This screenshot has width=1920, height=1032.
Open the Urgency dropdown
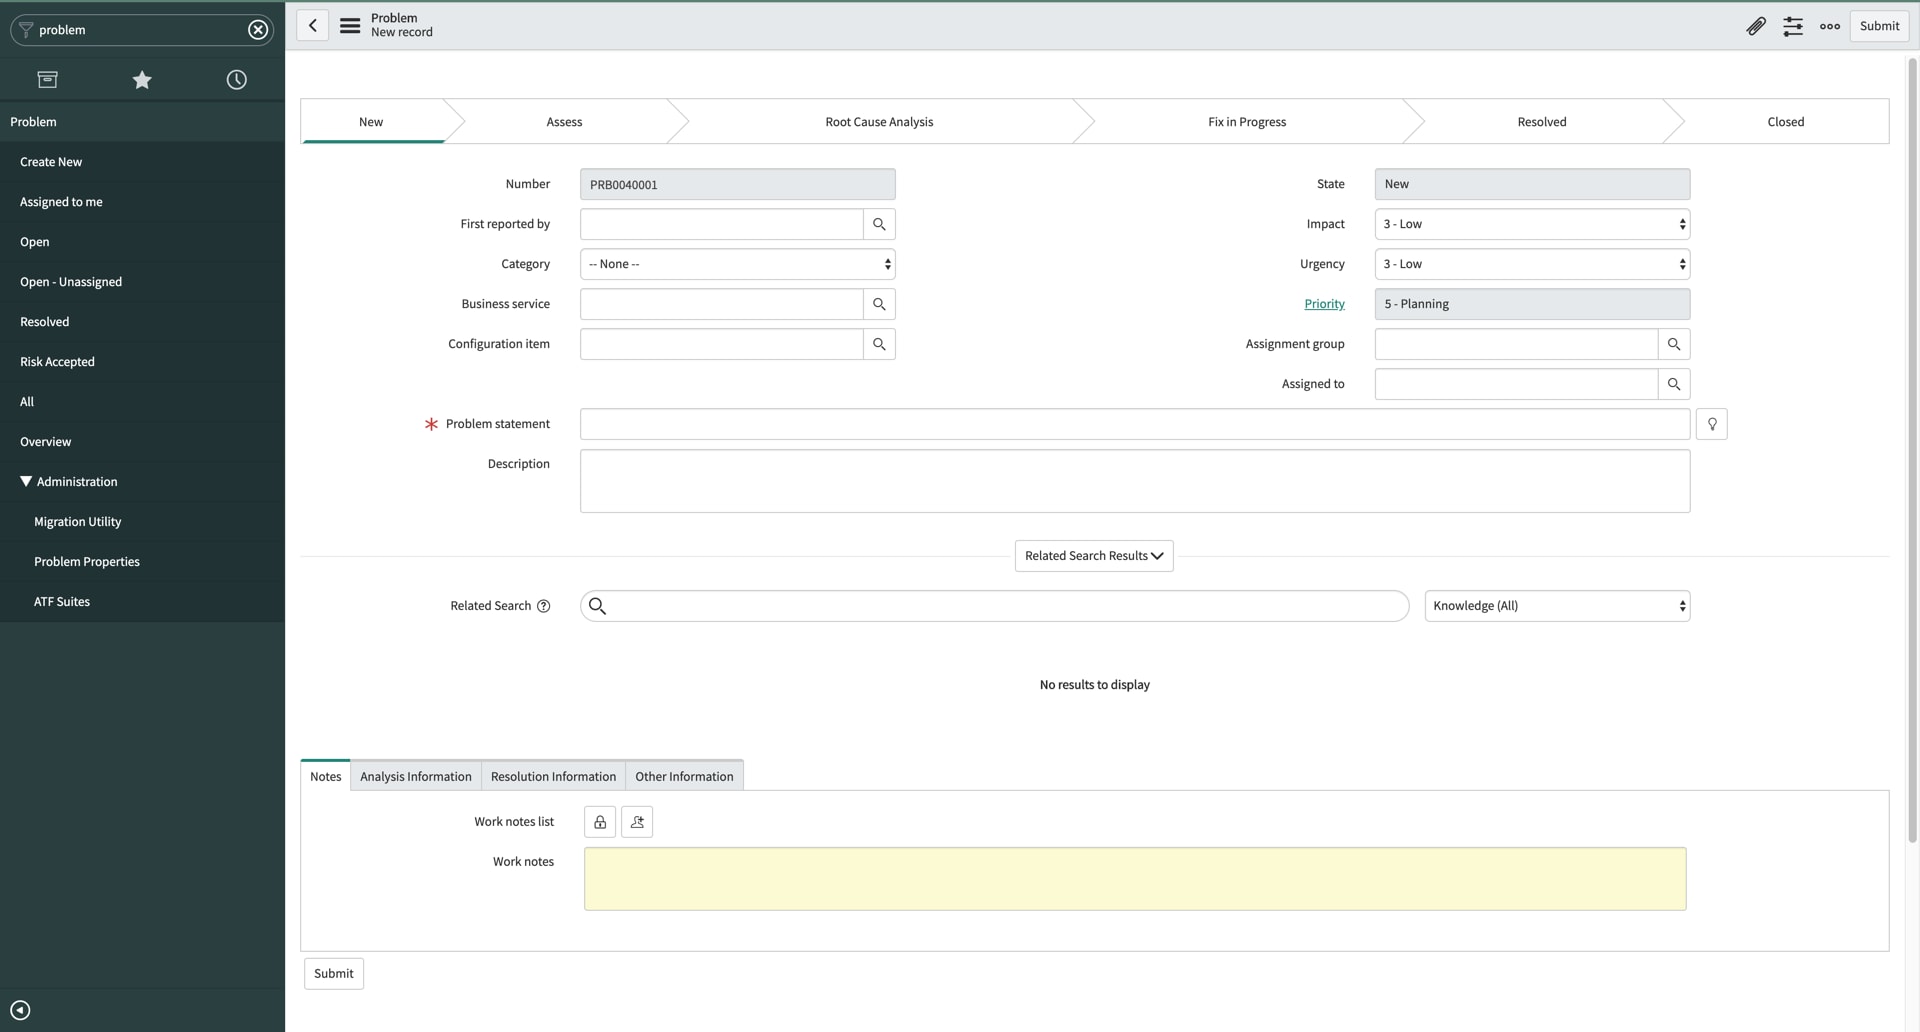(1533, 264)
